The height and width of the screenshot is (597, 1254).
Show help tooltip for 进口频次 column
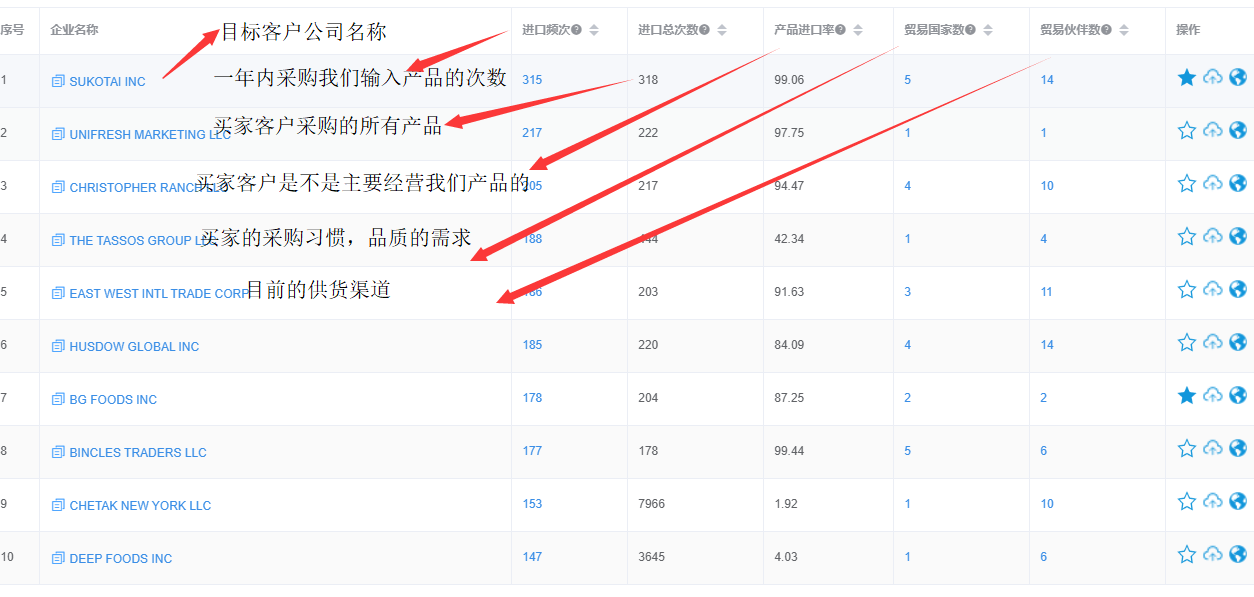(x=576, y=30)
